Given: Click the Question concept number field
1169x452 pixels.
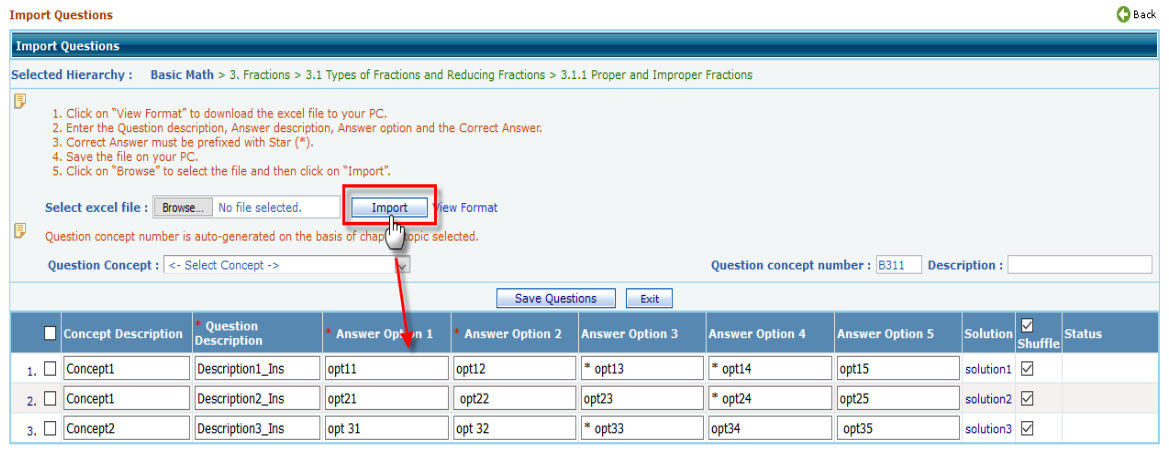Looking at the screenshot, I should [x=898, y=266].
